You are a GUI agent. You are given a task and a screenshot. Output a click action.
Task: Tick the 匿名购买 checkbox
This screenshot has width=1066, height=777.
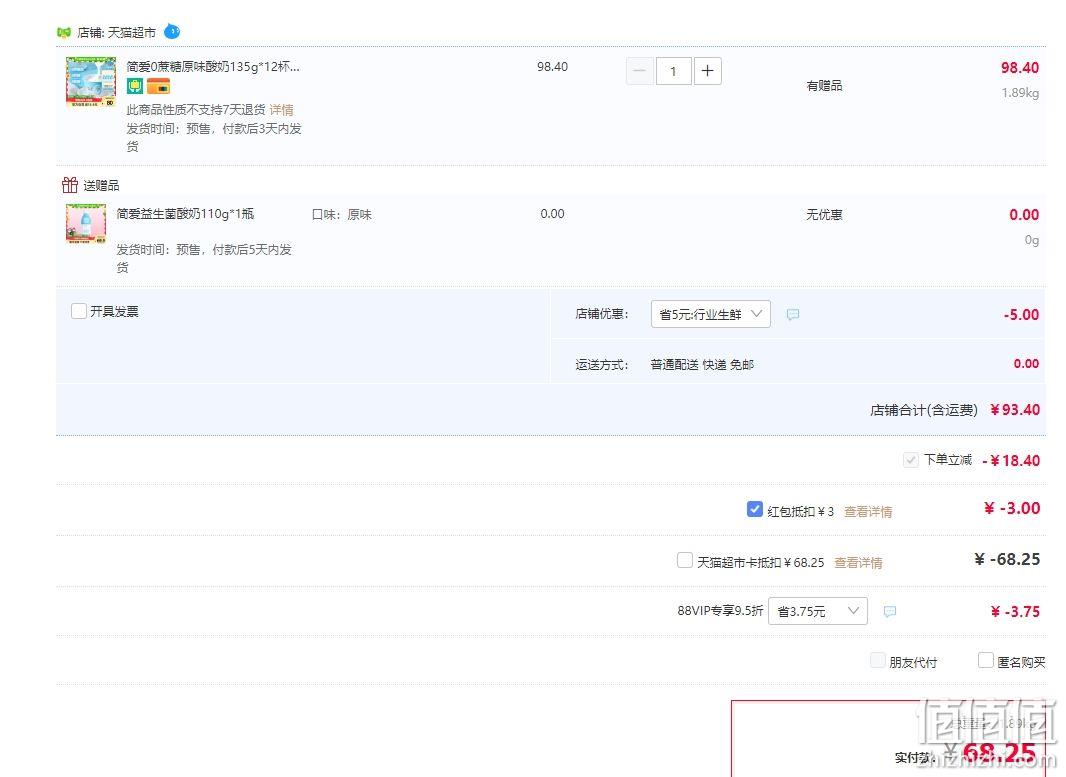coord(985,660)
